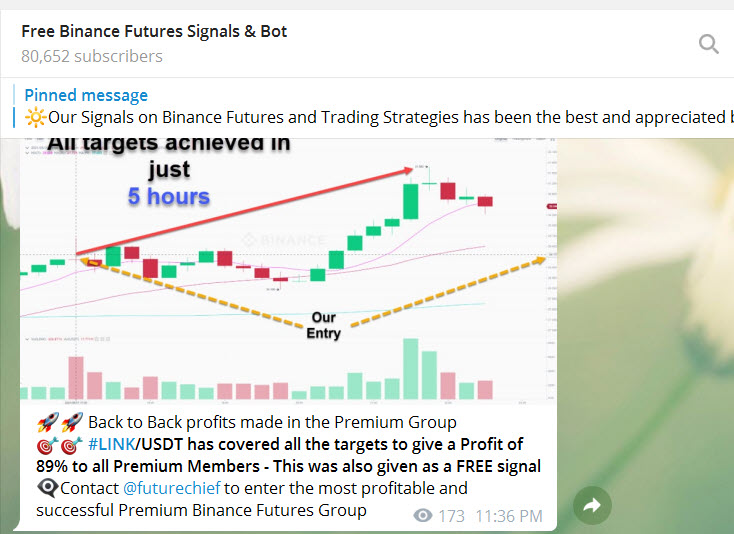The height and width of the screenshot is (534, 734).
Task: Click the 11:36 PM message timestamp
Action: (x=509, y=516)
